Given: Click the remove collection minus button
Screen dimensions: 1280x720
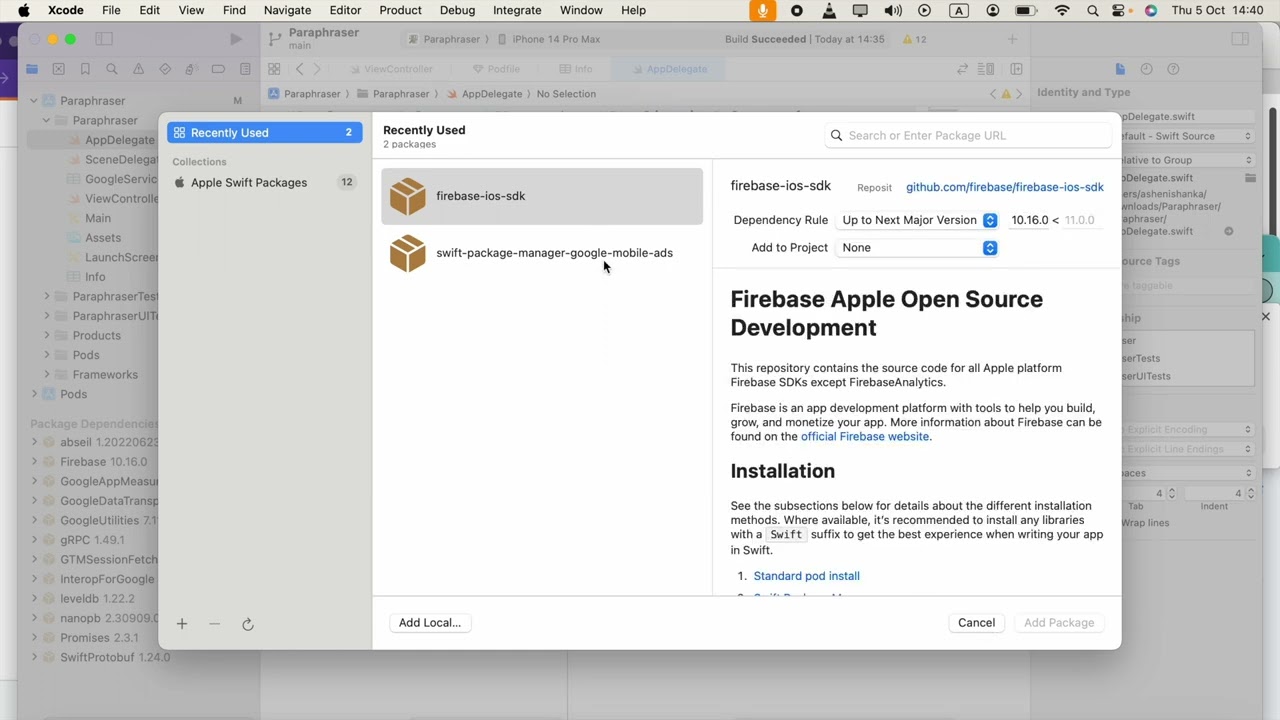Looking at the screenshot, I should tap(214, 624).
